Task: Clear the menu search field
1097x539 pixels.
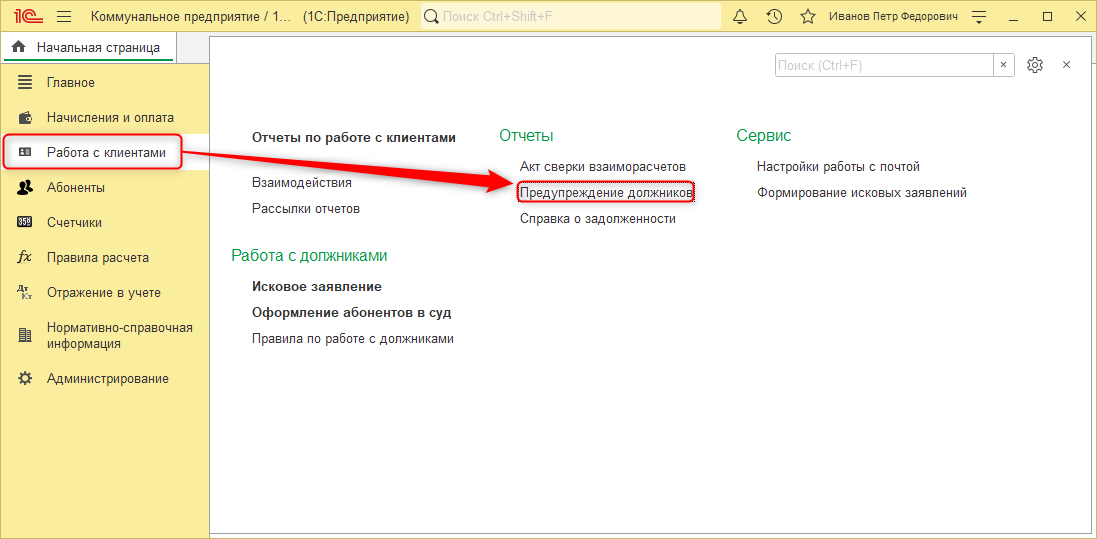Action: pos(1004,65)
